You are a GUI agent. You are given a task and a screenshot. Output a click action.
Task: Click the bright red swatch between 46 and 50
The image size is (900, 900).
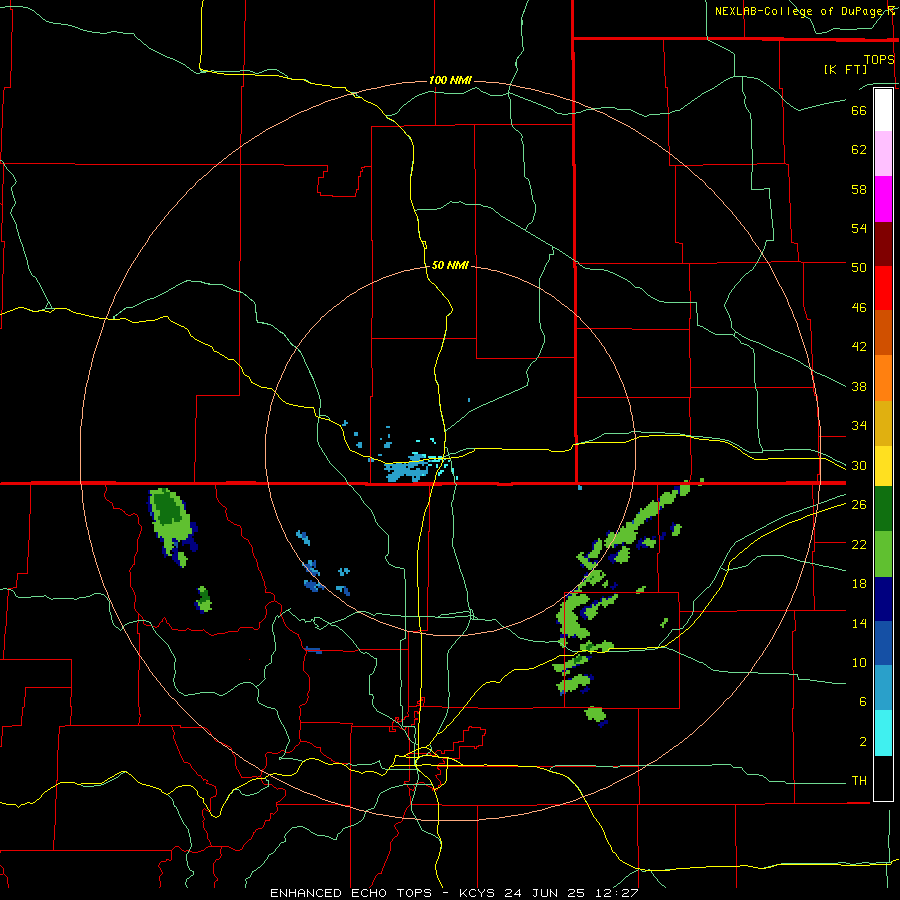(x=883, y=288)
